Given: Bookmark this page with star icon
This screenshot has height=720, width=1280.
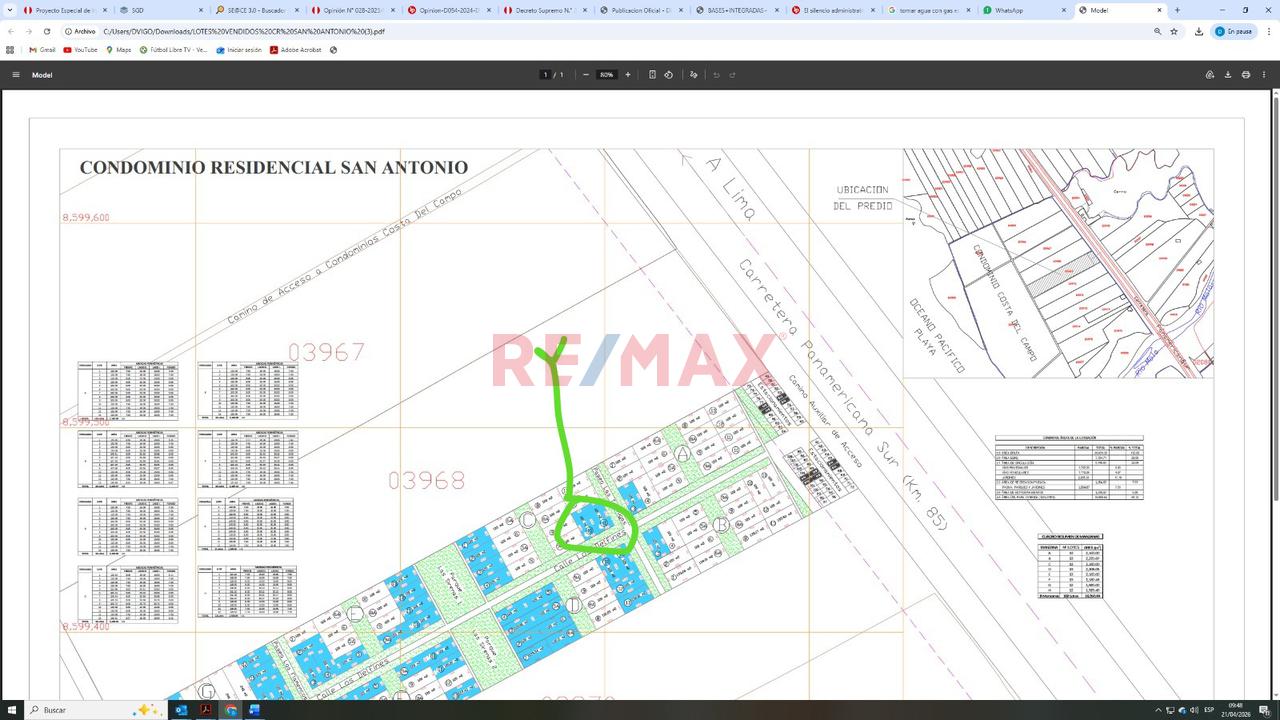Looking at the screenshot, I should [x=1174, y=31].
